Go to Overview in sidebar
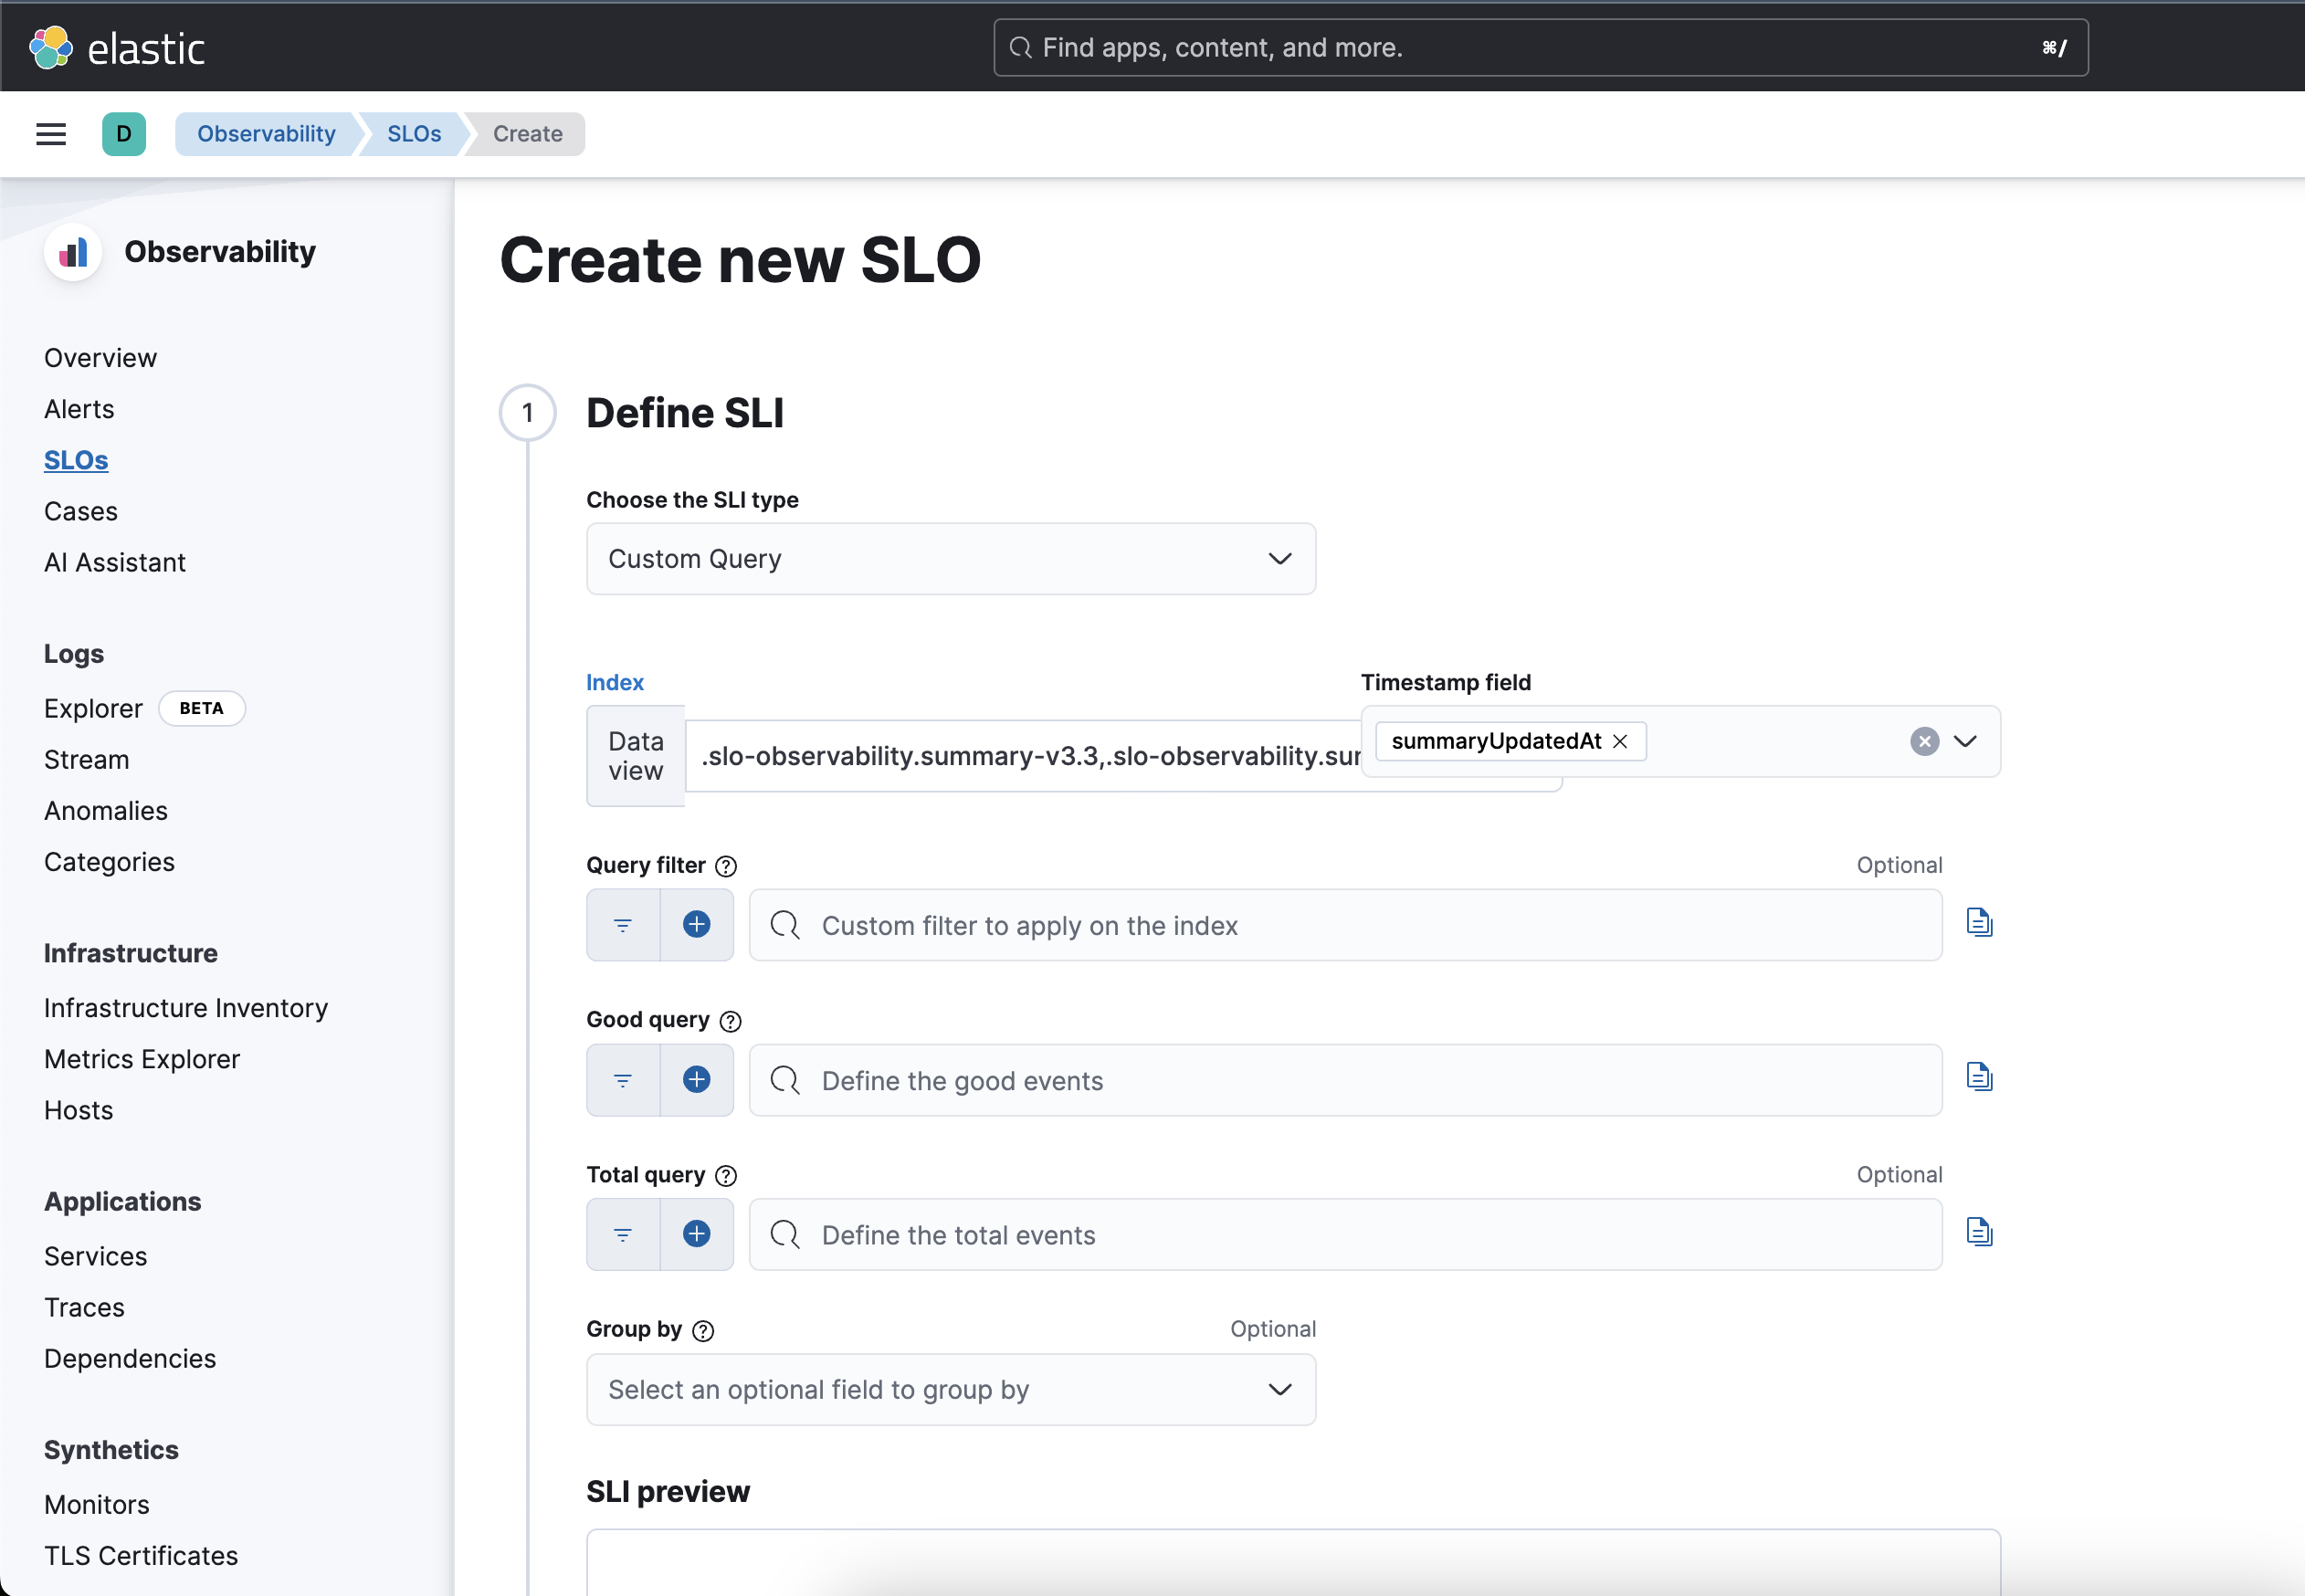2305x1596 pixels. [100, 358]
